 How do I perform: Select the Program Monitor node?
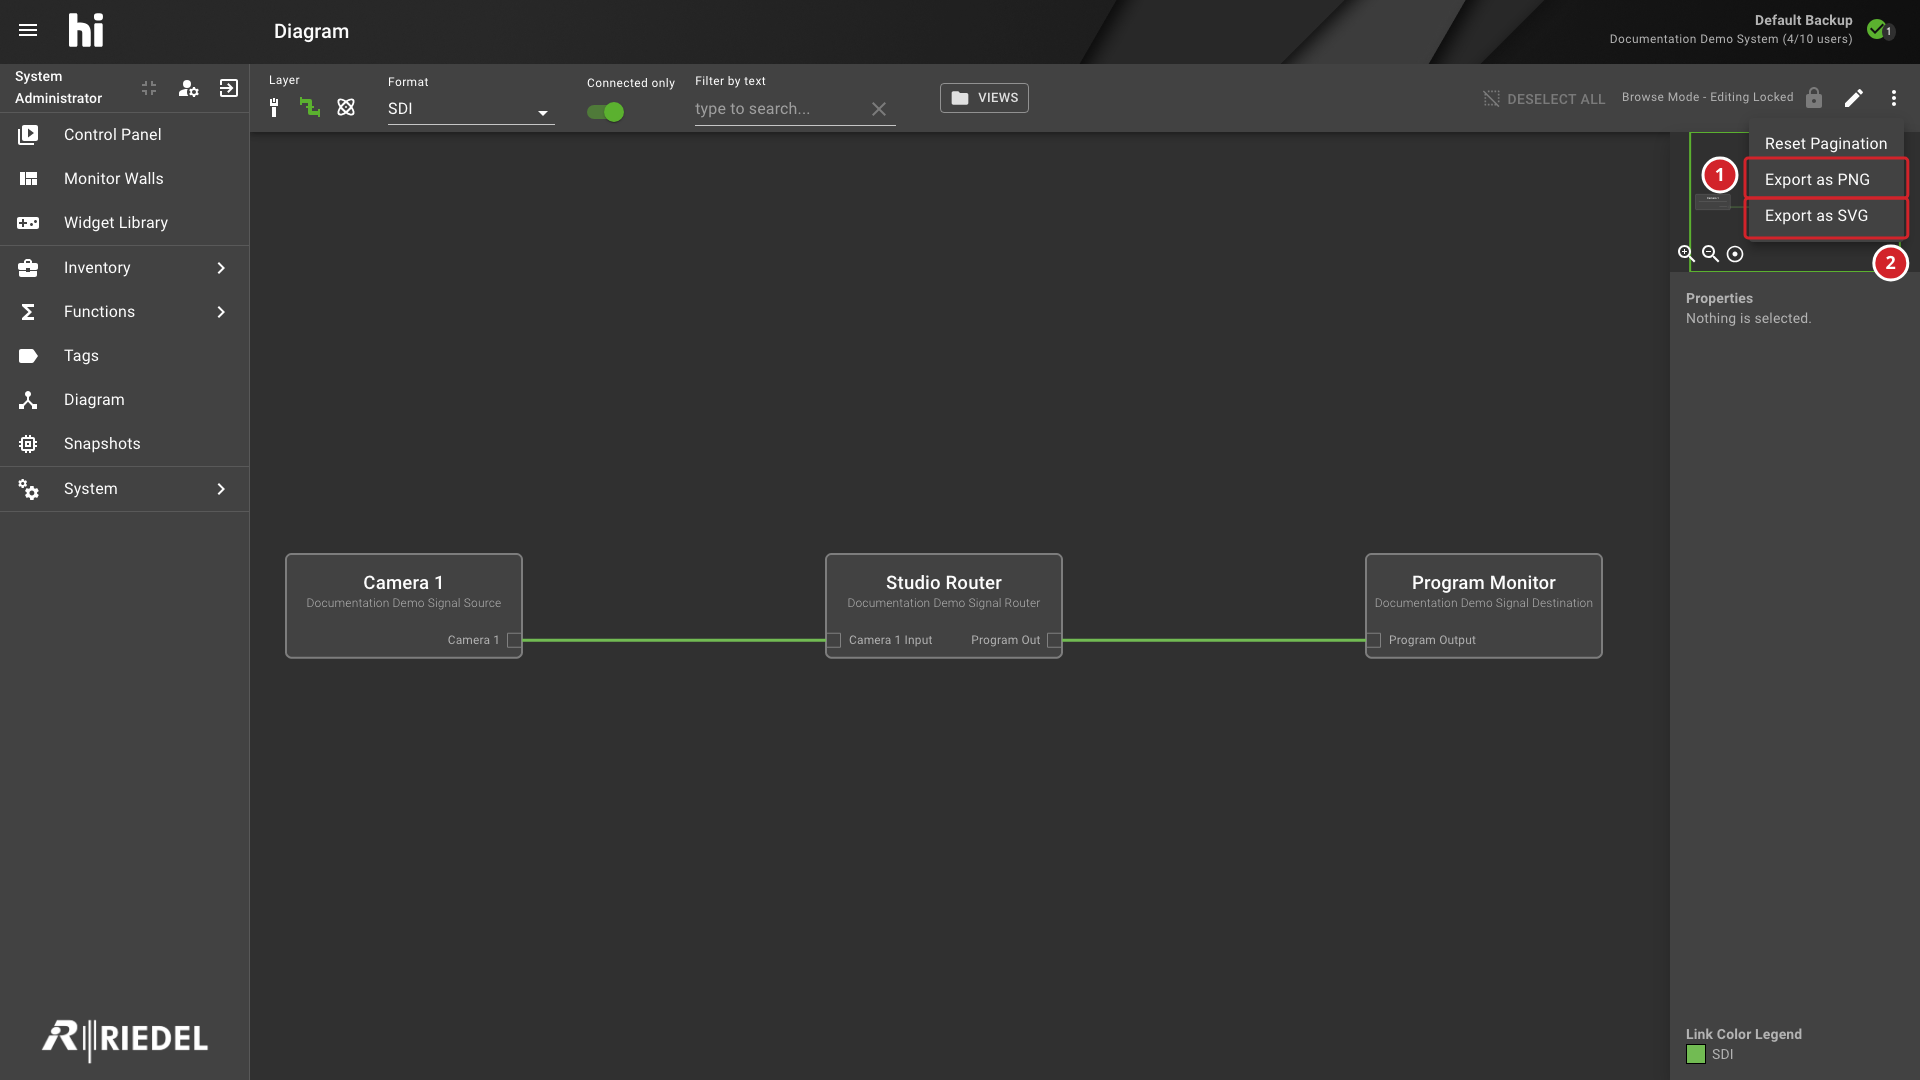[x=1483, y=605]
